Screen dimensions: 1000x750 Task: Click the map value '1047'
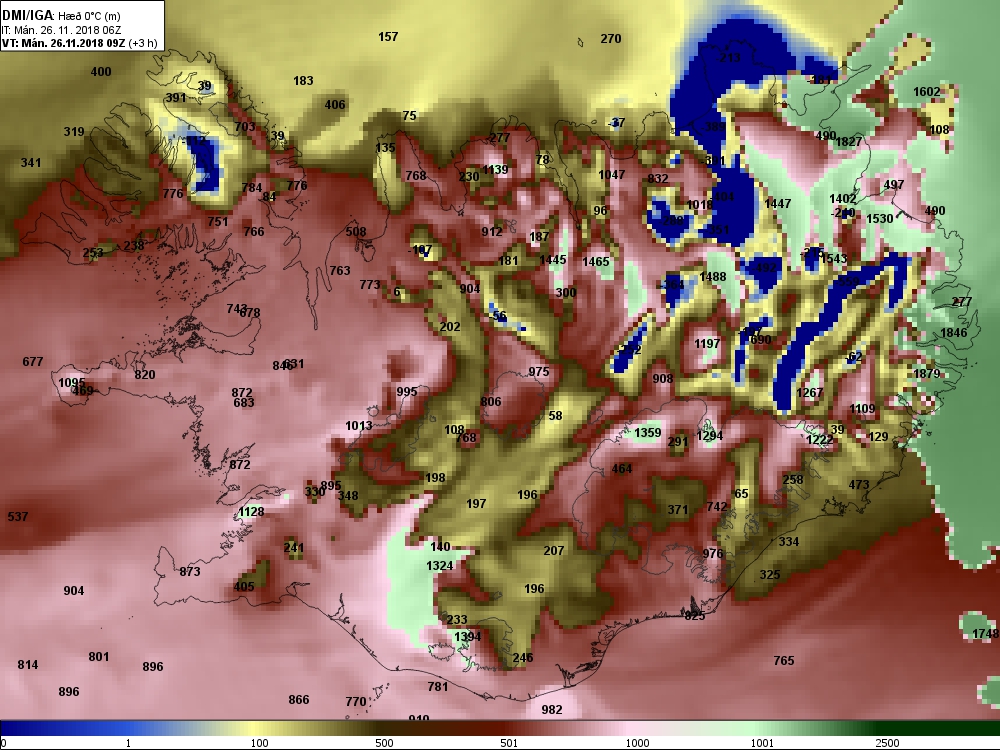(612, 175)
